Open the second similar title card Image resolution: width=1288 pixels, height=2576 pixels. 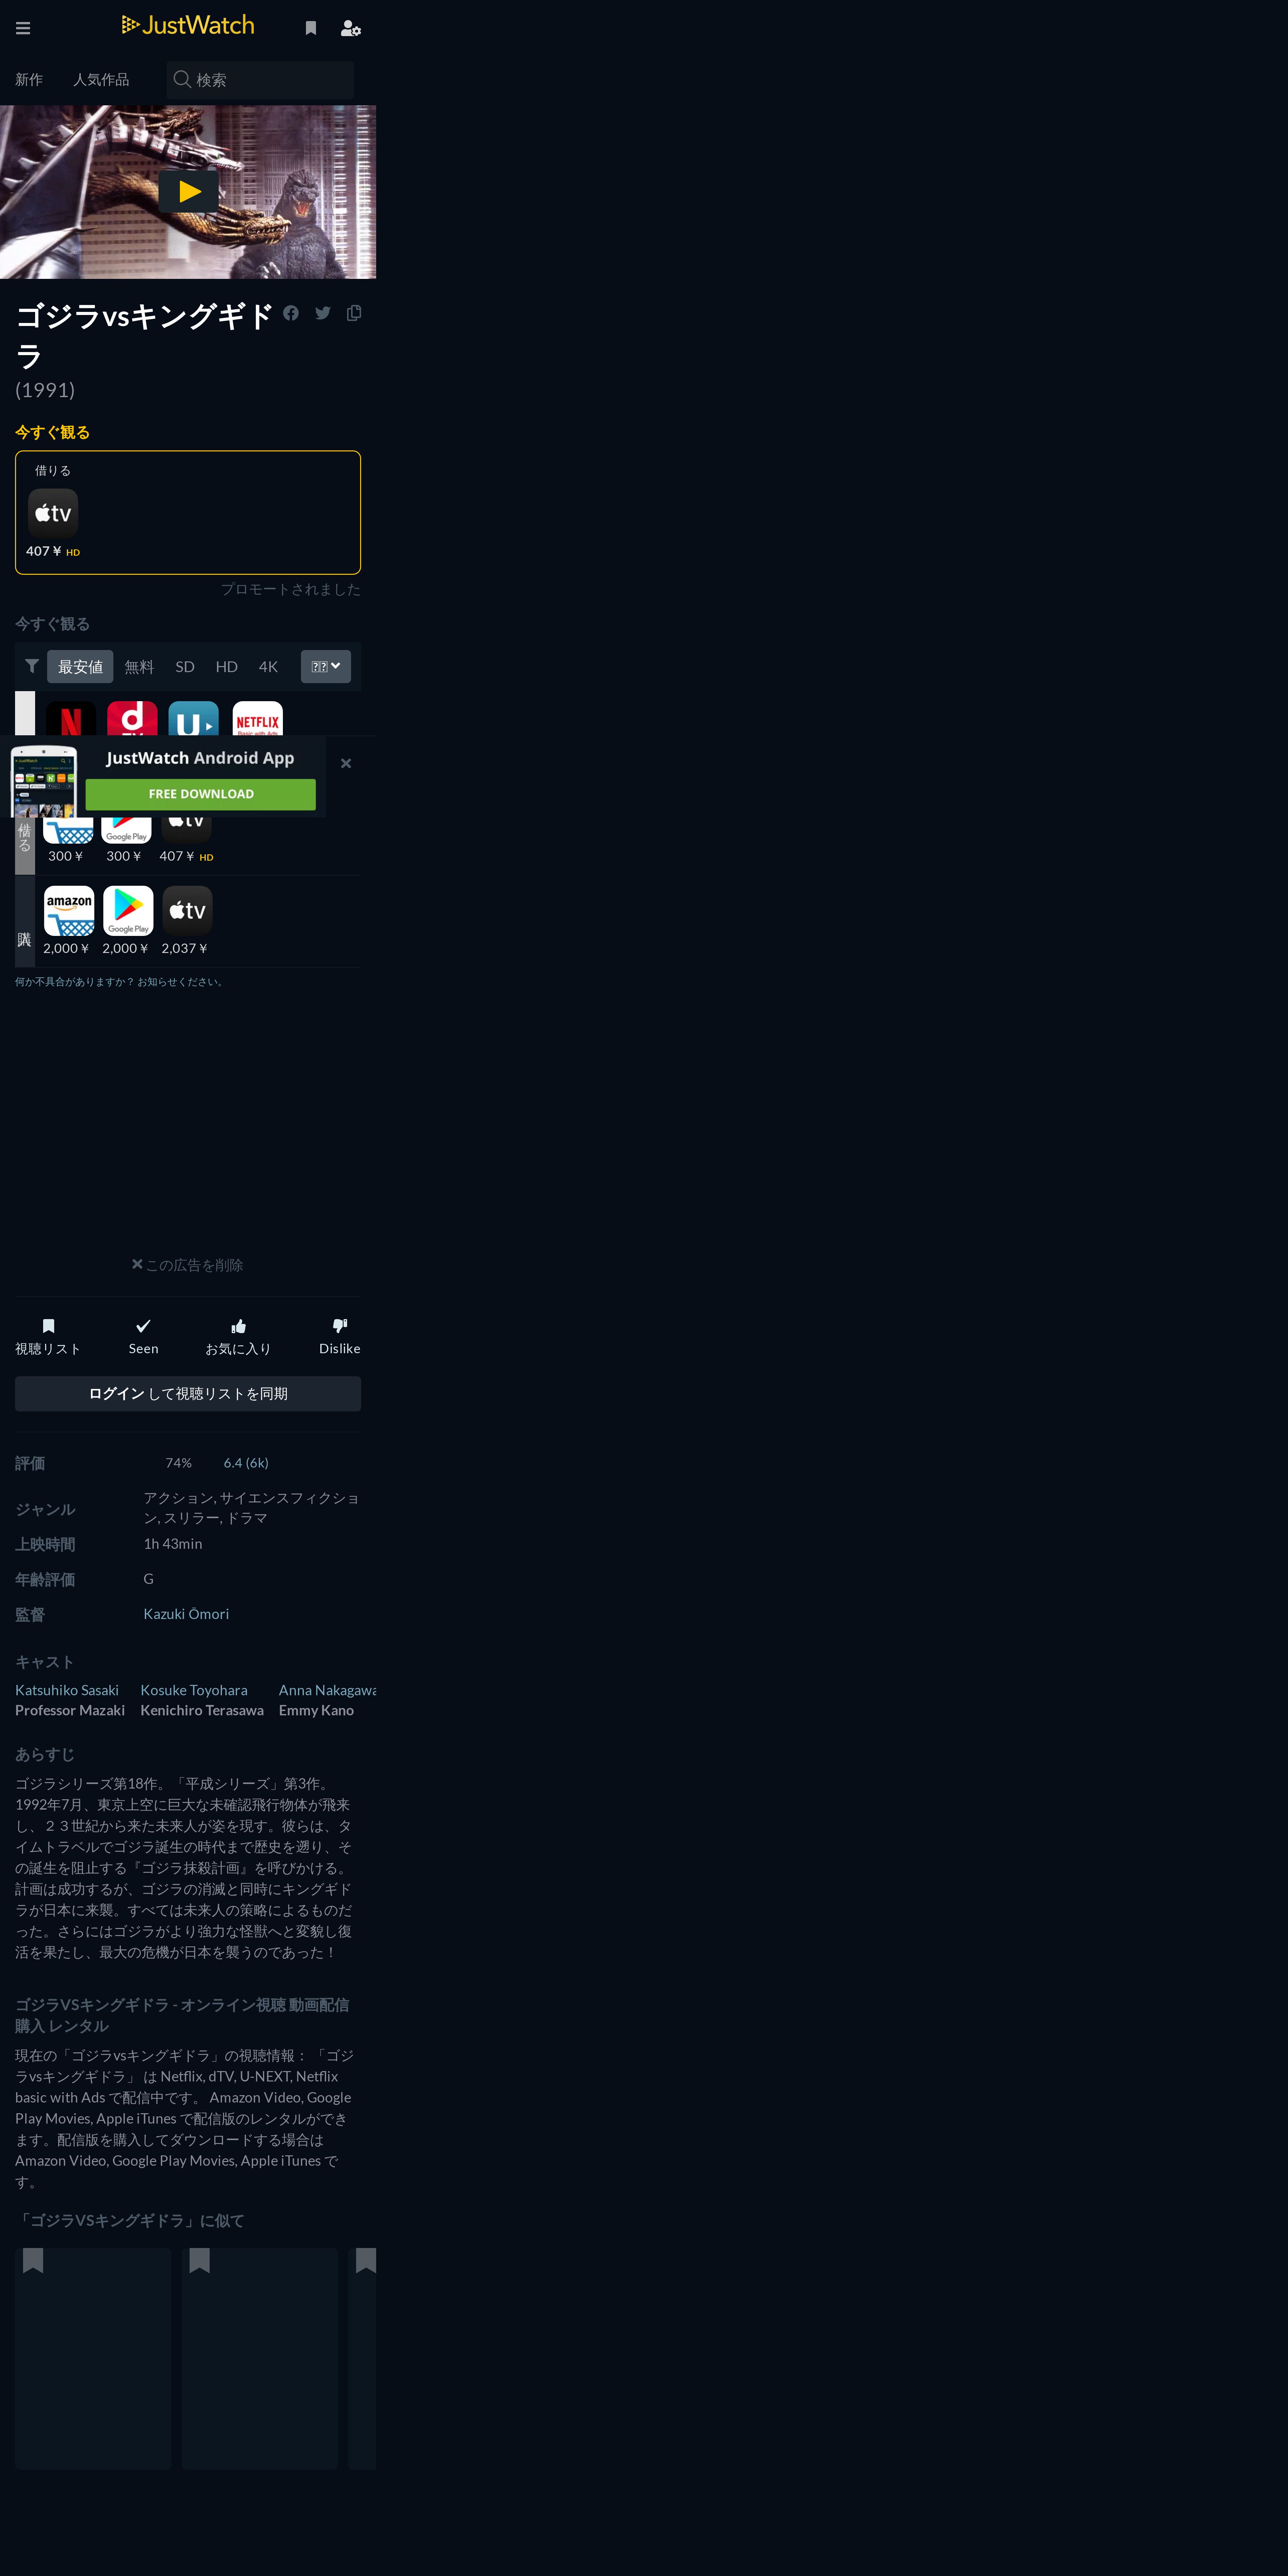point(260,2358)
